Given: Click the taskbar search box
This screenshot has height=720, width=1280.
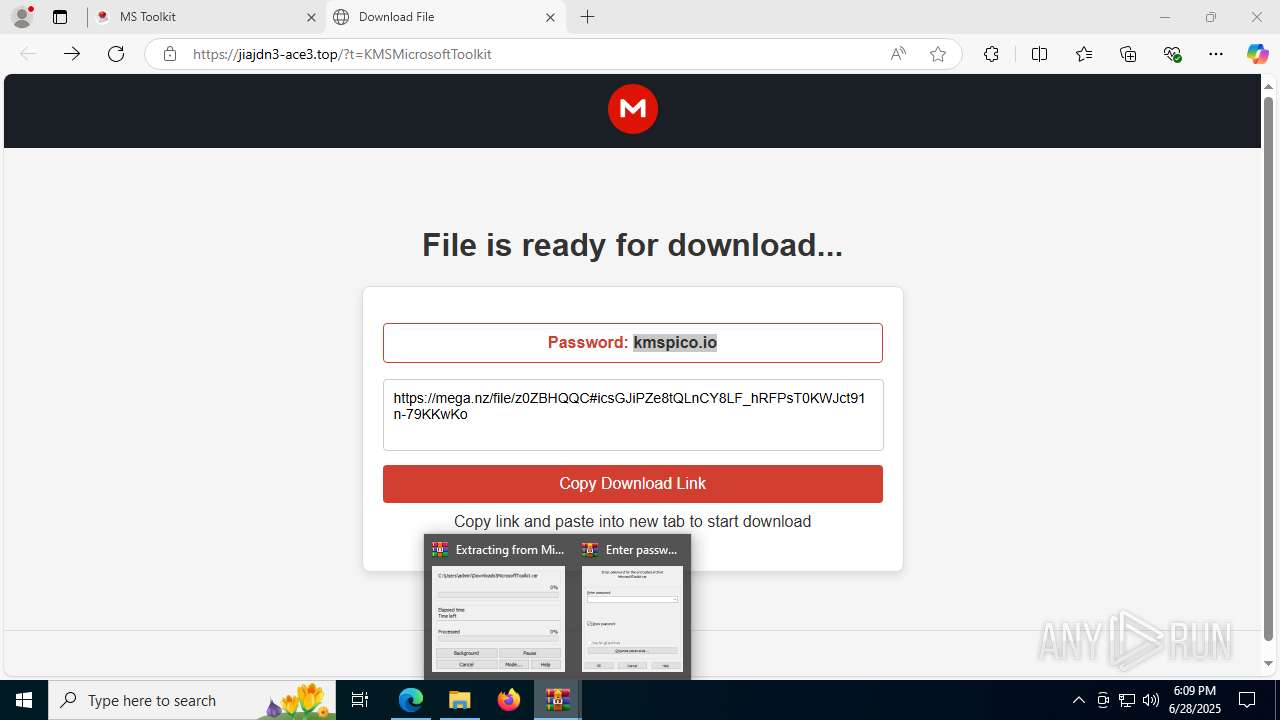Looking at the screenshot, I should [x=192, y=700].
